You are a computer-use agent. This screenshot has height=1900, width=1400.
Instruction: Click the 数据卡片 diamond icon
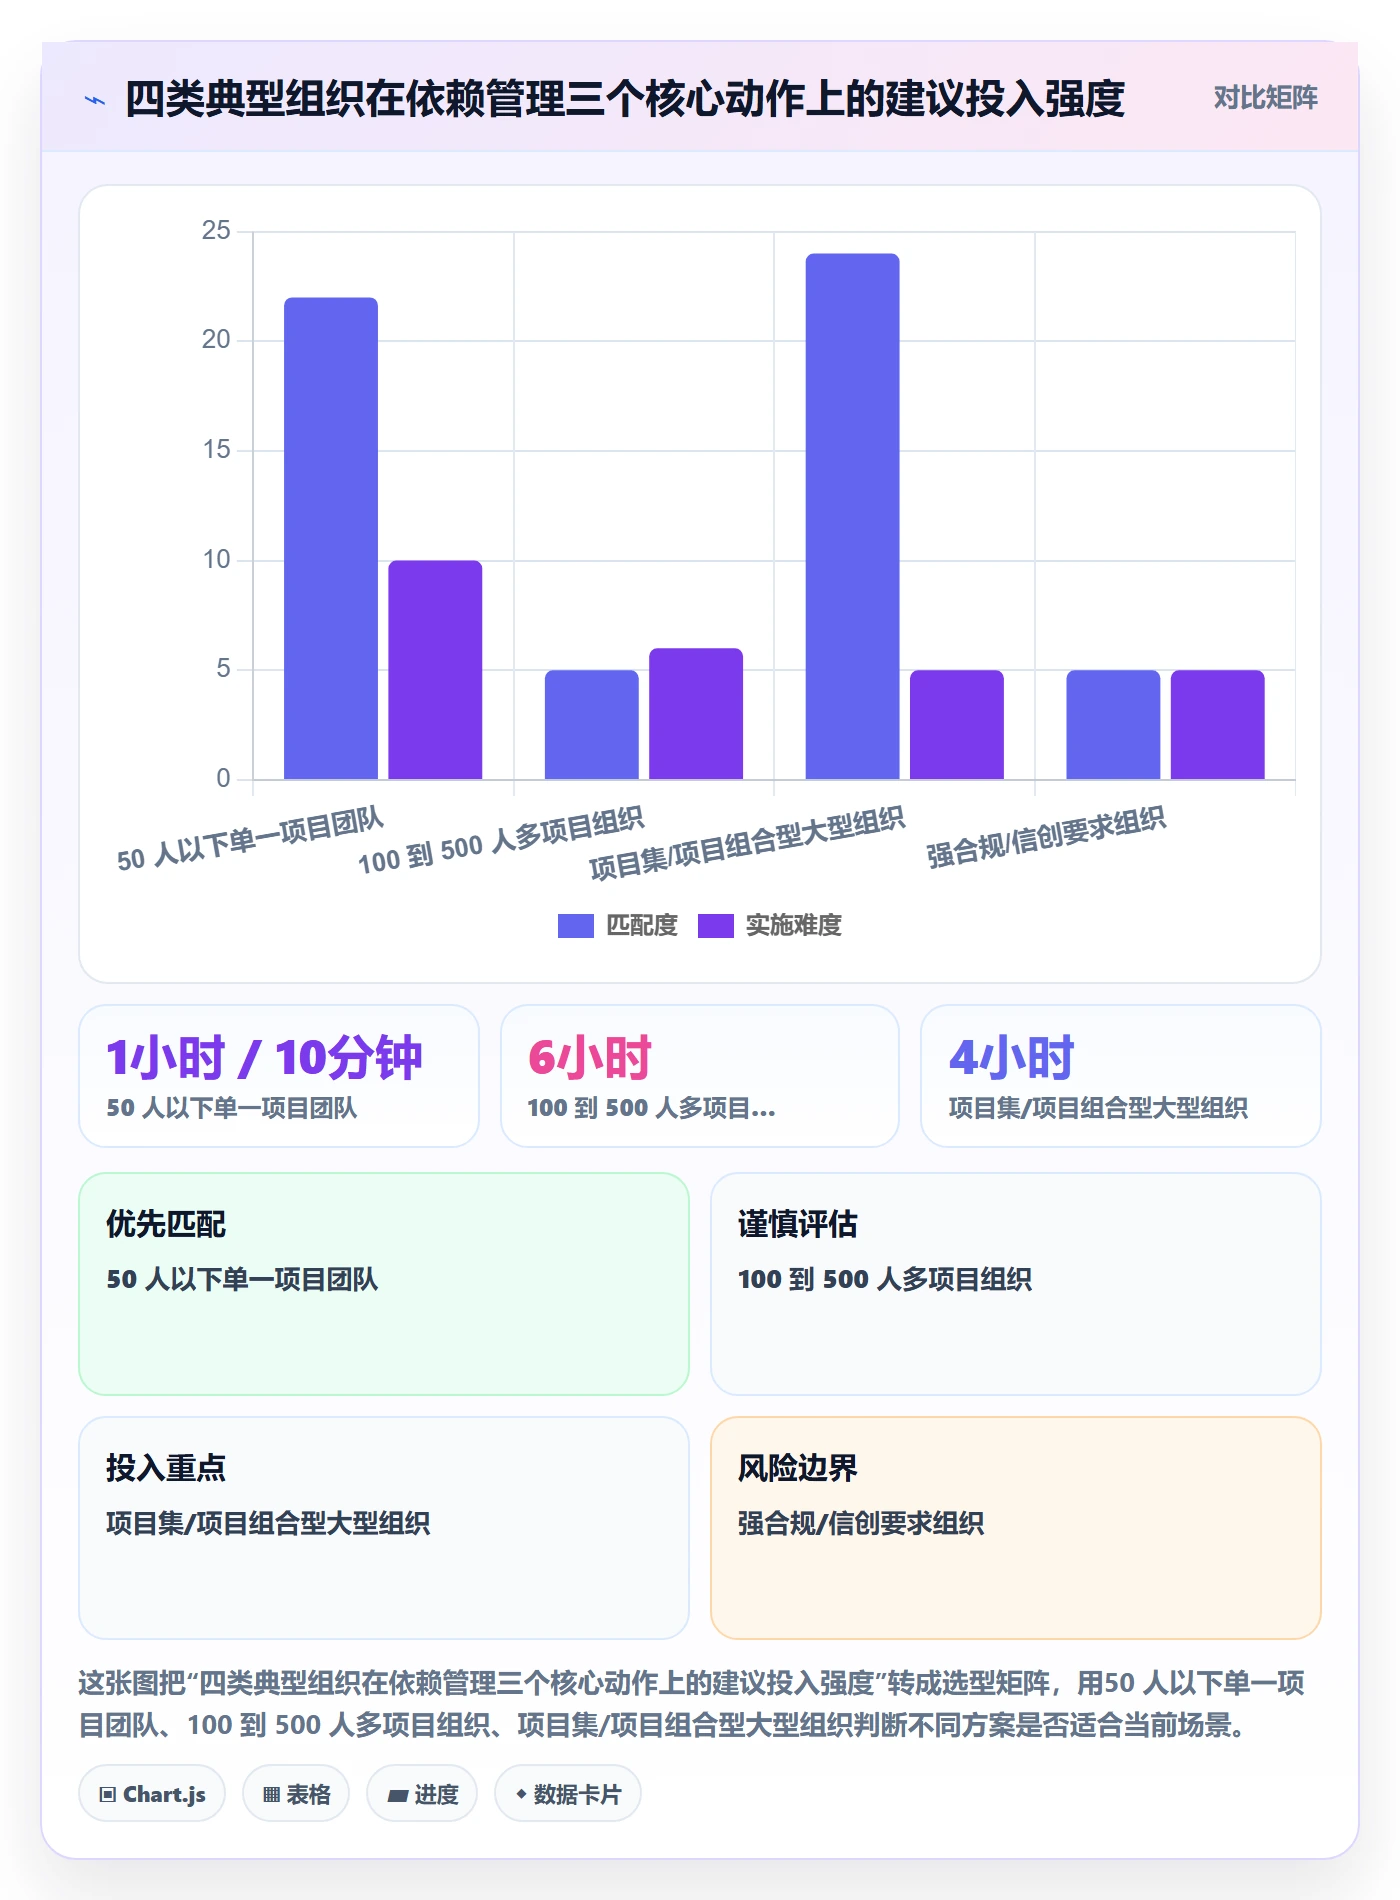pos(521,1794)
